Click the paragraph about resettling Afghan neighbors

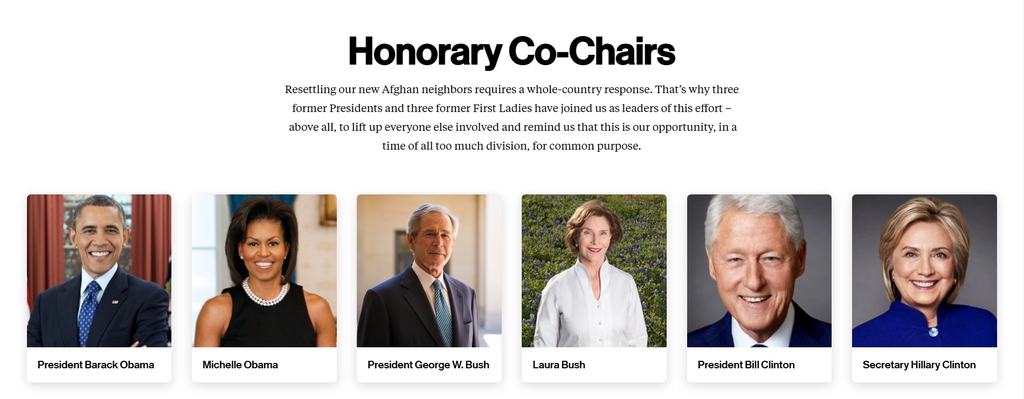[512, 118]
